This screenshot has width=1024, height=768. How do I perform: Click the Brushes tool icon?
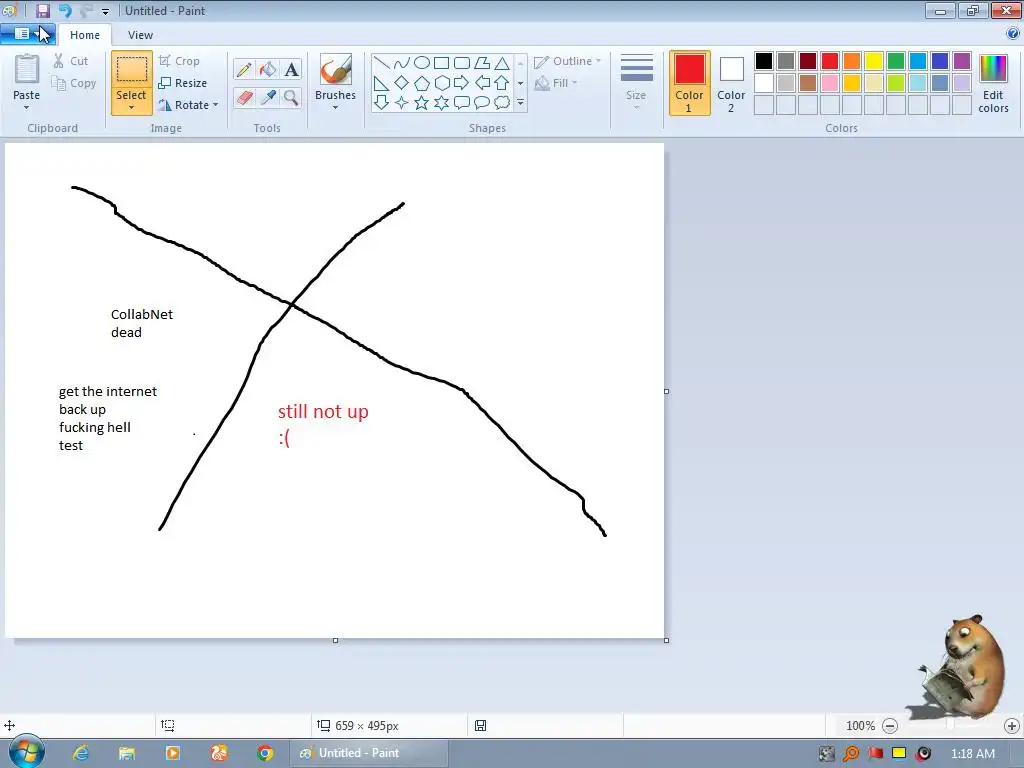(x=336, y=69)
